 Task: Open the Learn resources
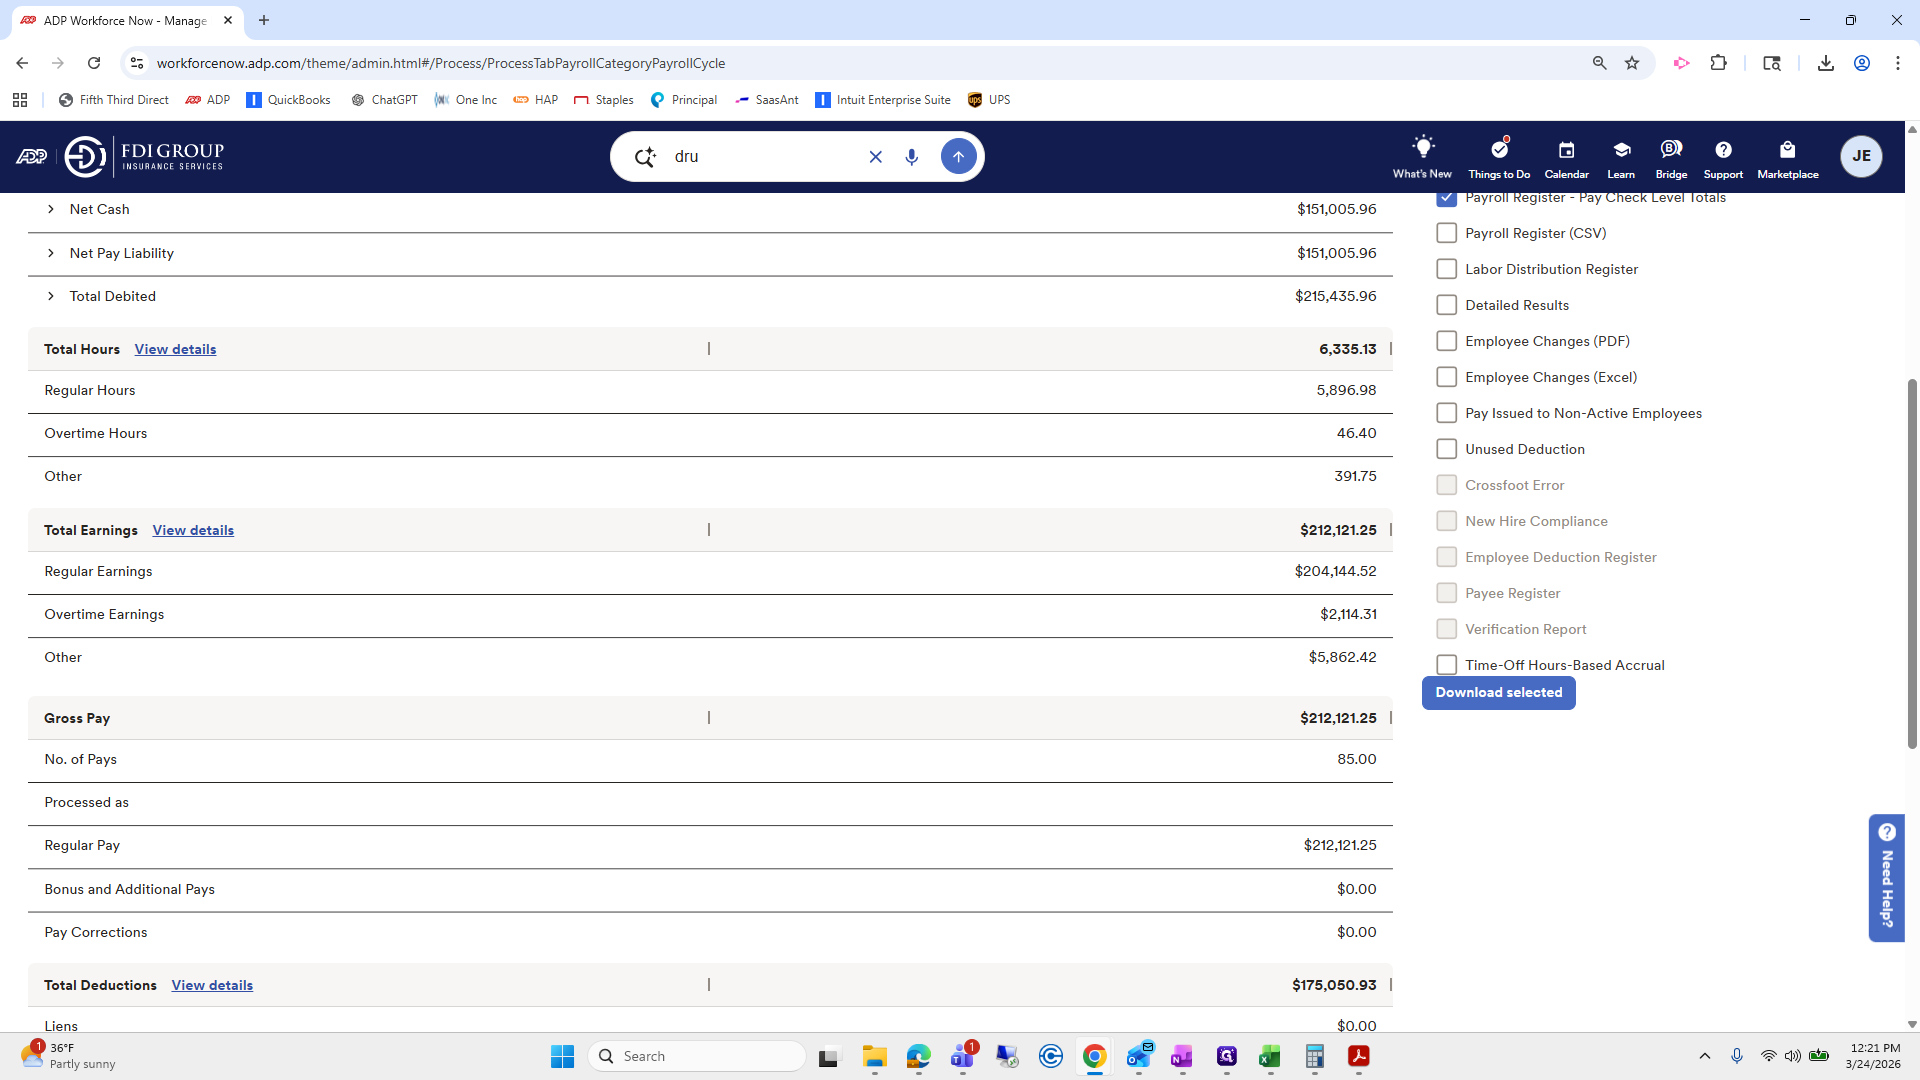(x=1620, y=156)
